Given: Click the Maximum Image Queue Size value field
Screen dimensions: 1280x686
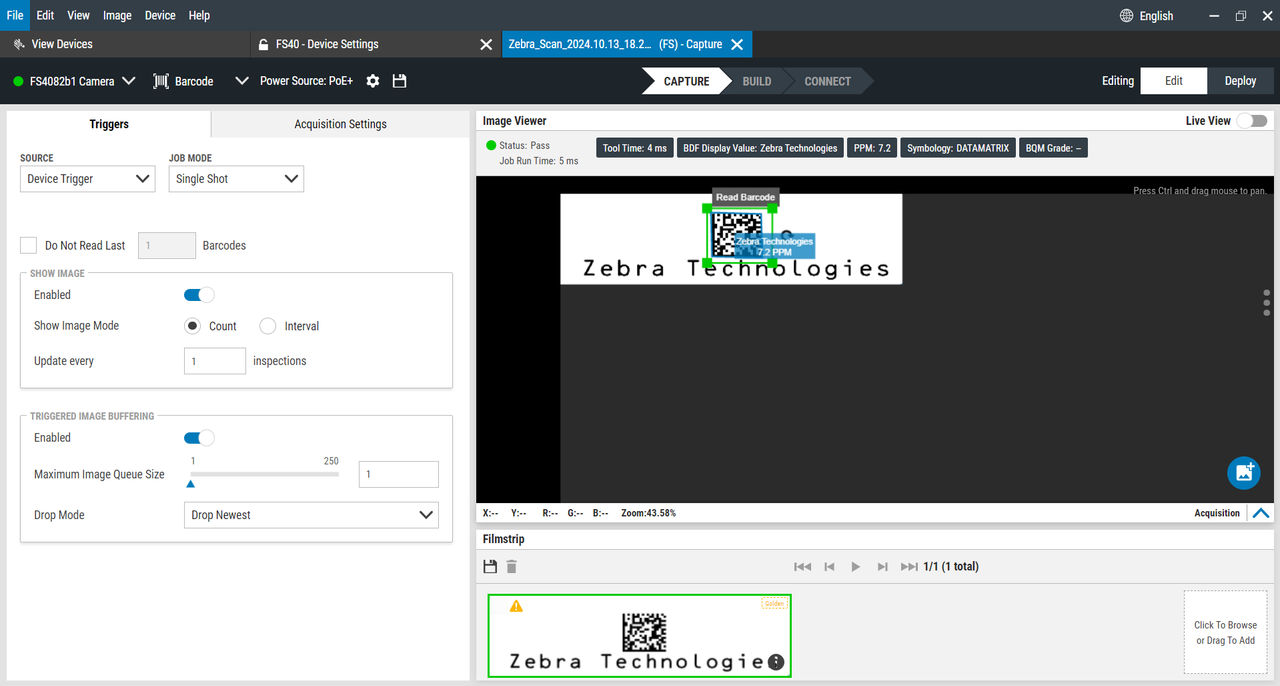Looking at the screenshot, I should (x=398, y=474).
